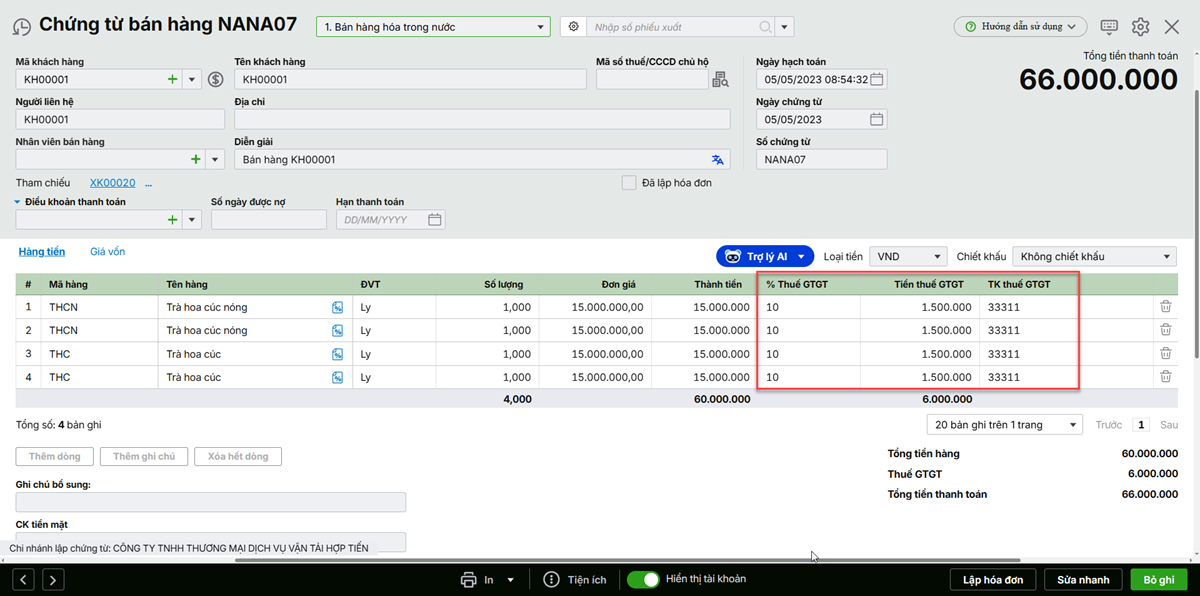The image size is (1200, 596).
Task: Click the dollar icon next to customer code
Action: click(215, 79)
